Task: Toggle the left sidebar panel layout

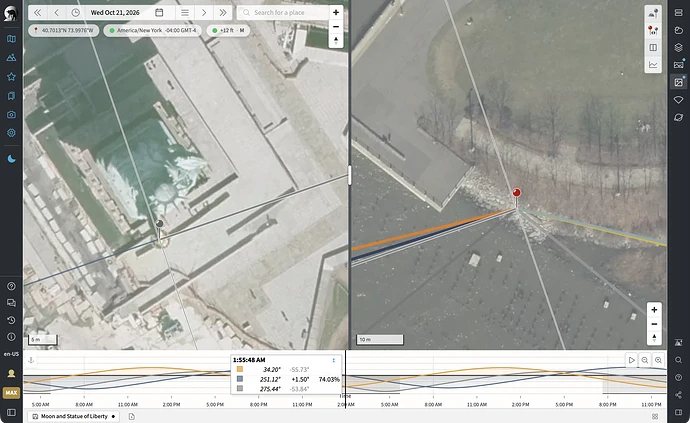Action: 11,412
